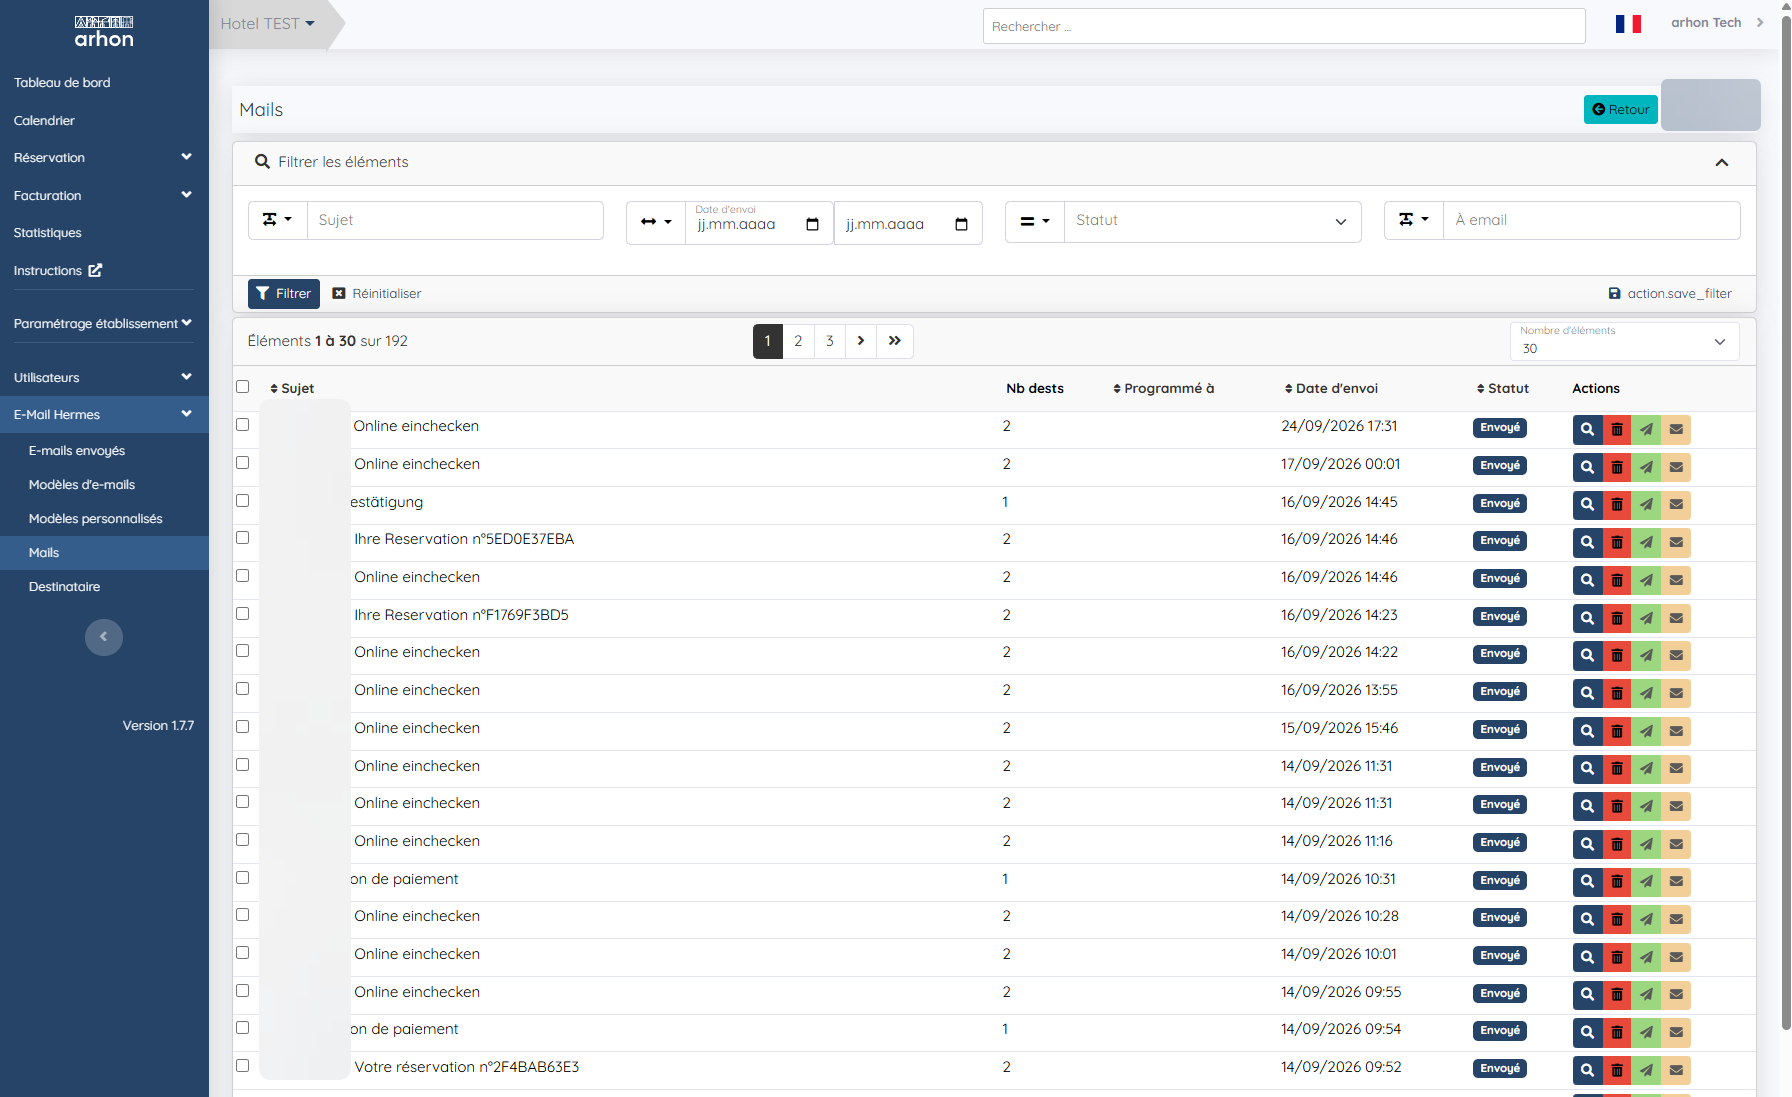Go to Modèles d'e-mails submenu

point(82,485)
